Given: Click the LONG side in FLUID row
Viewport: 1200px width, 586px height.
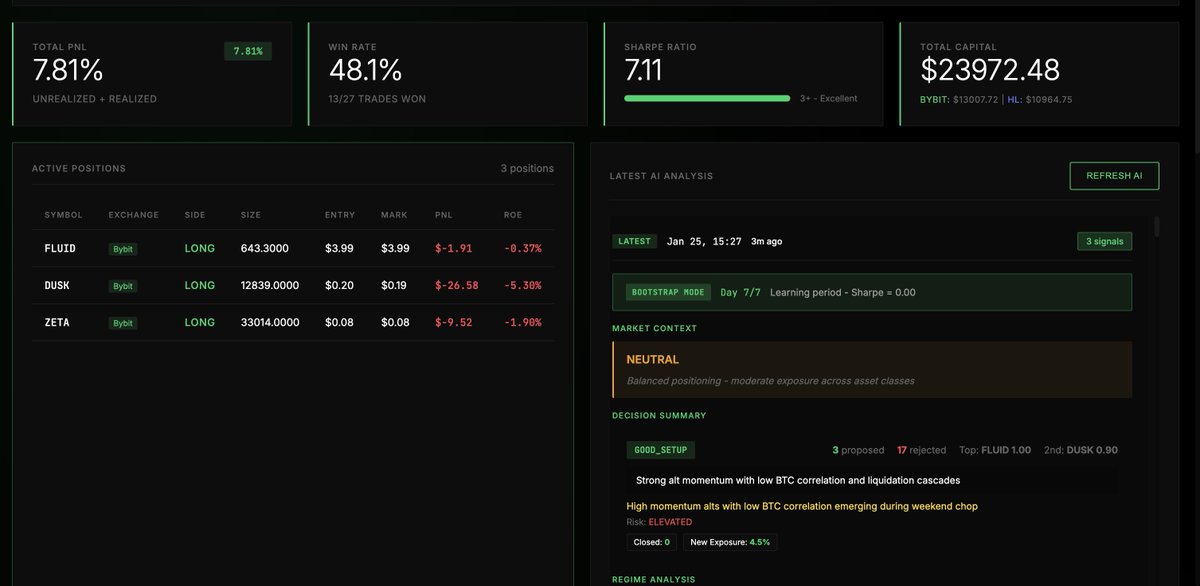Looking at the screenshot, I should [x=199, y=248].
